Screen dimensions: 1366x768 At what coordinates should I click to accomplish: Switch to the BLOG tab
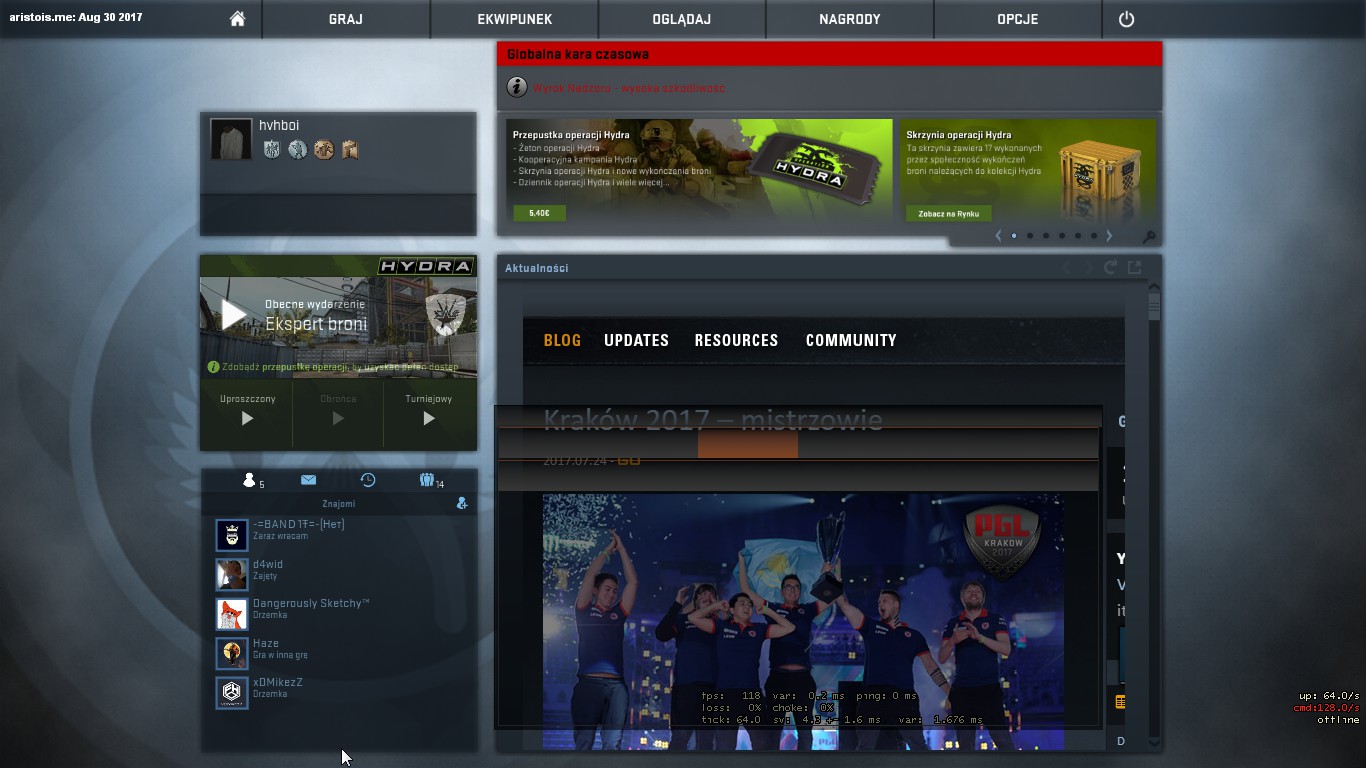coord(562,340)
